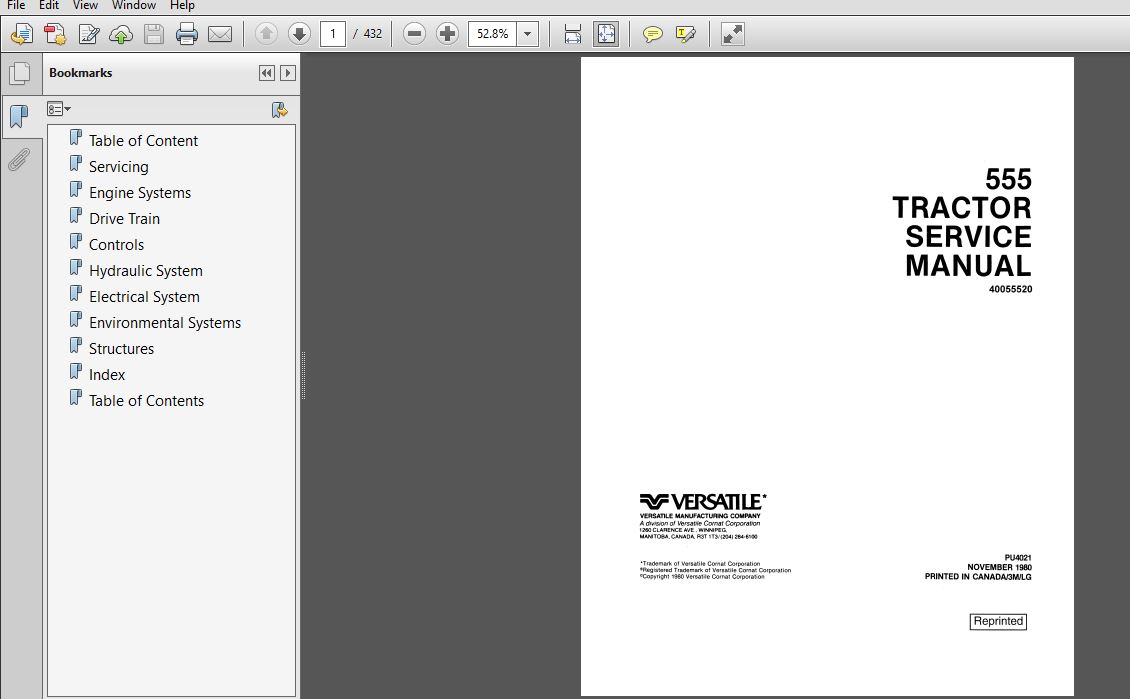Viewport: 1130px width, 699px height.
Task: Open the Edit PDF tool
Action: pos(89,34)
